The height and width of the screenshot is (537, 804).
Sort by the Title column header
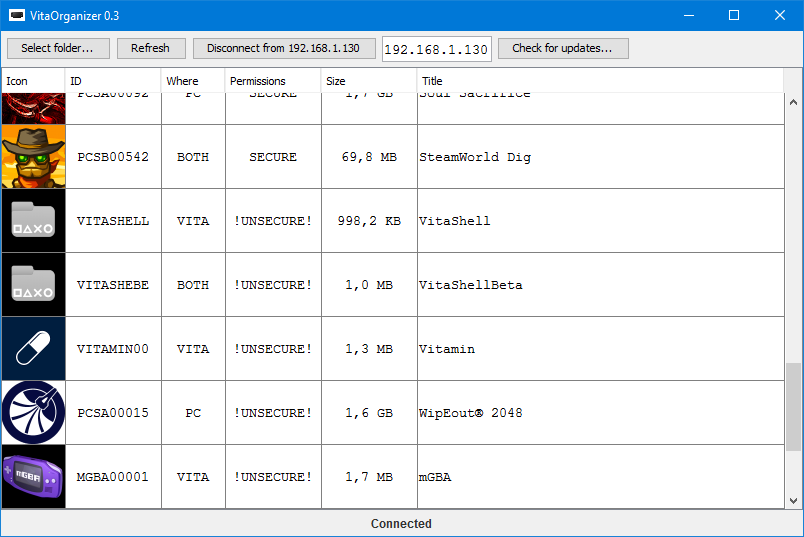click(x=600, y=81)
